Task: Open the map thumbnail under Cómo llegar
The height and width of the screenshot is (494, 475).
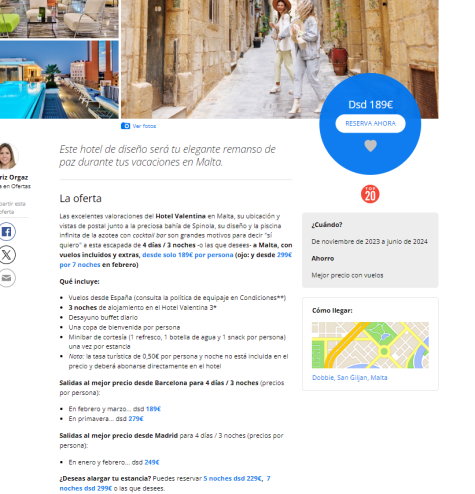Action: click(x=370, y=345)
